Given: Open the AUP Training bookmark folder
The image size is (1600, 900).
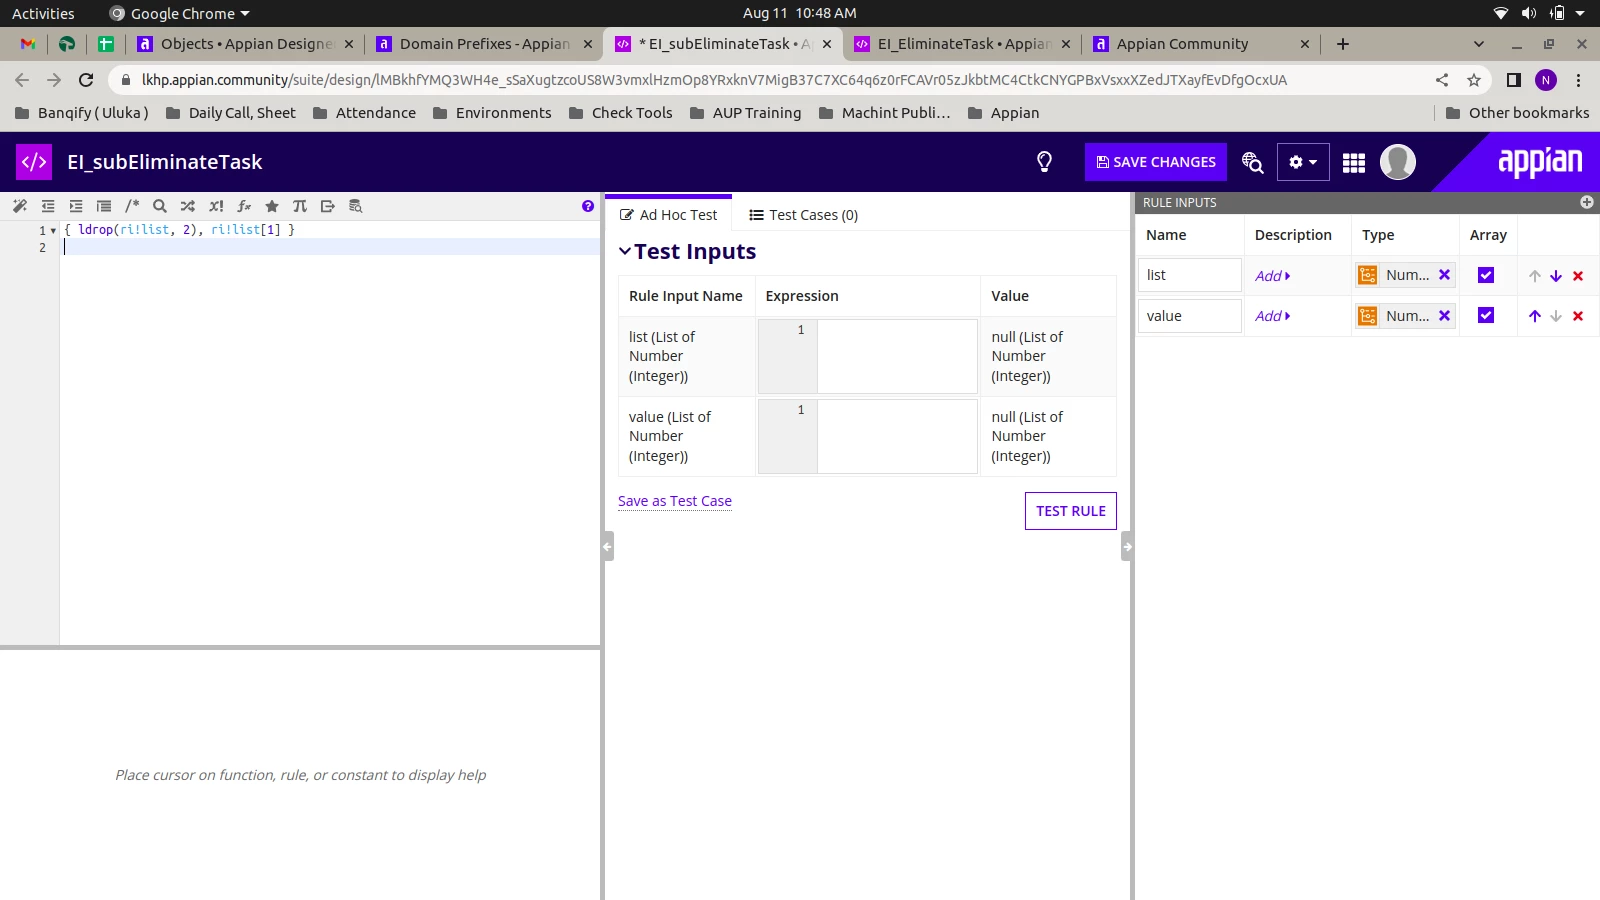Looking at the screenshot, I should pos(745,113).
